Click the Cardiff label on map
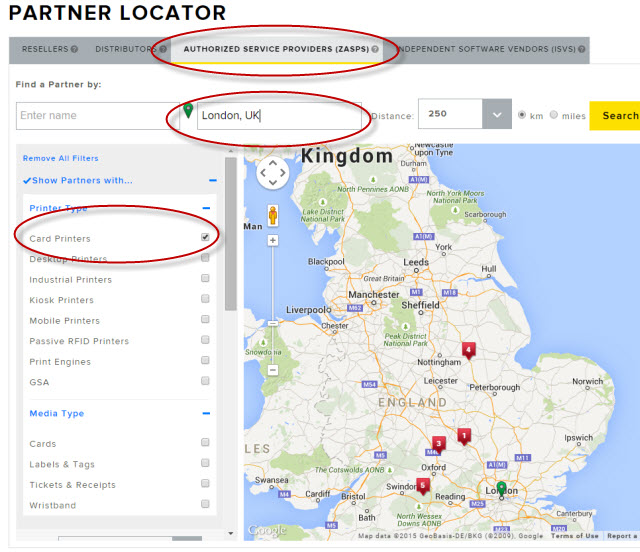Image resolution: width=640 pixels, height=552 pixels. click(318, 494)
